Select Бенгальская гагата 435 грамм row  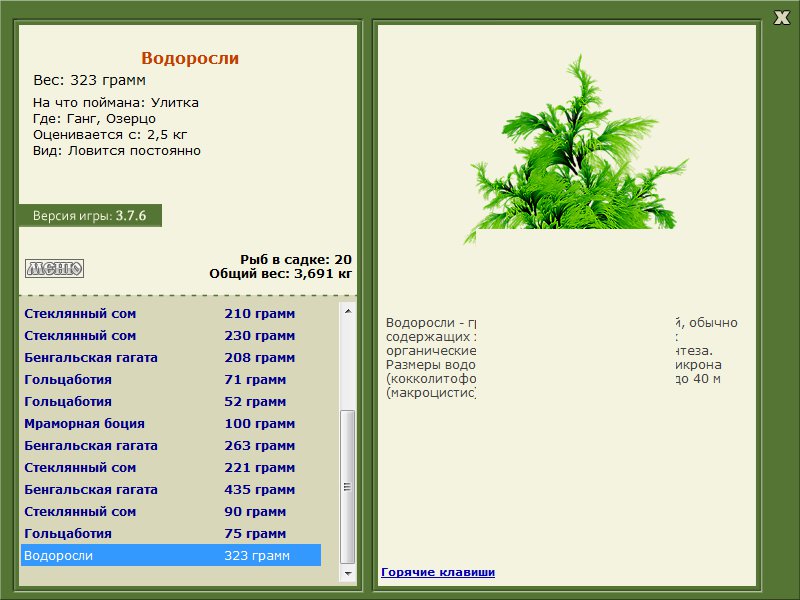(171, 489)
